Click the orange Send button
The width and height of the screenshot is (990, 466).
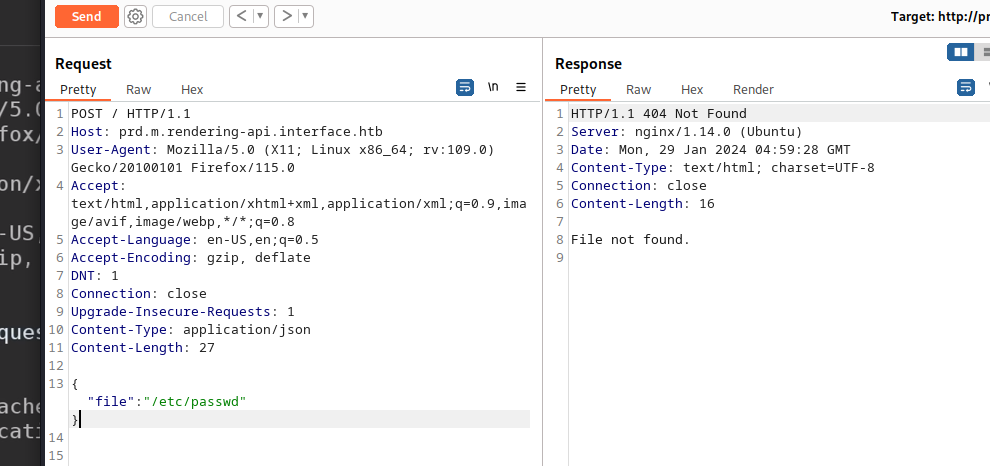86,16
